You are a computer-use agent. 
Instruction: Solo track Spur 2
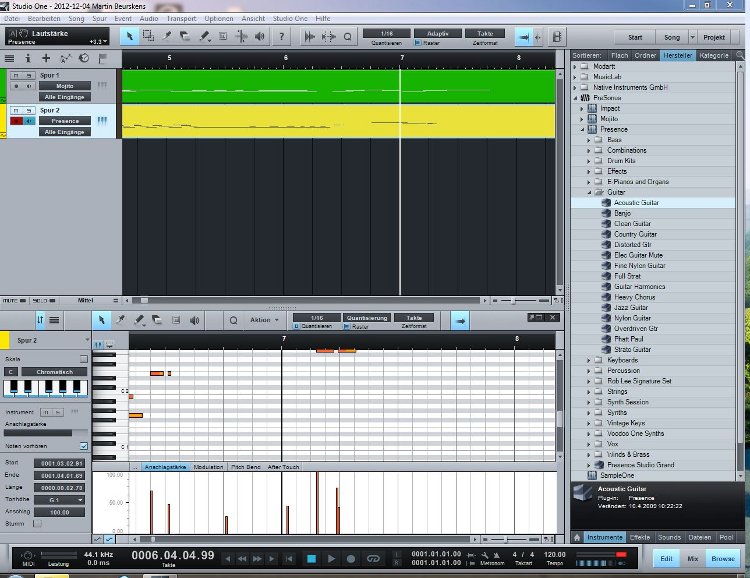pos(29,111)
